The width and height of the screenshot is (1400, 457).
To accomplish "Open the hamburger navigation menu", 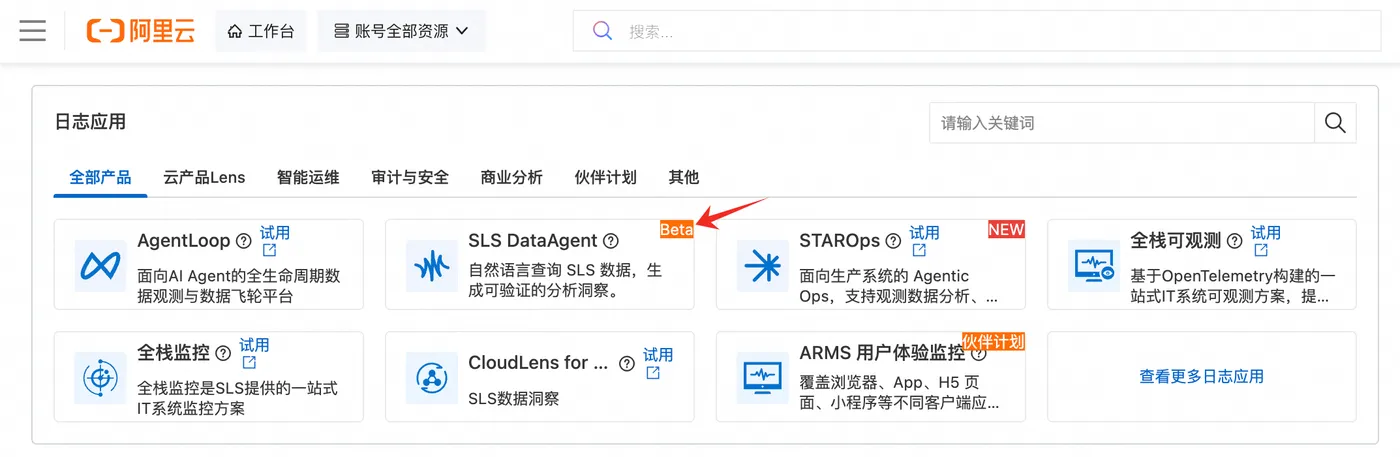I will coord(33,31).
